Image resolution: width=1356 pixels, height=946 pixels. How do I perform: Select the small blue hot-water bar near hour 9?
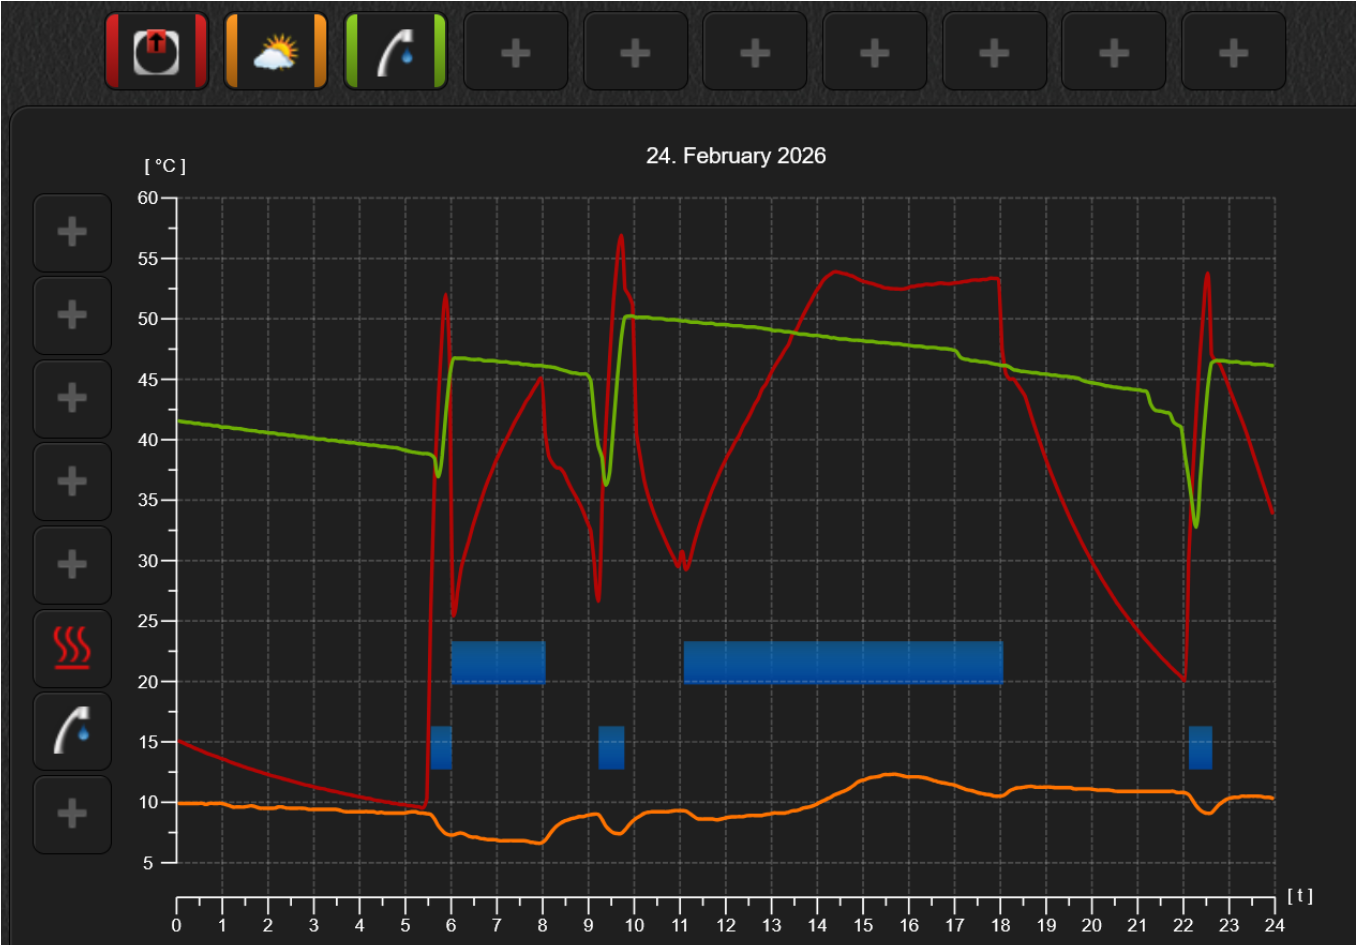pos(611,748)
